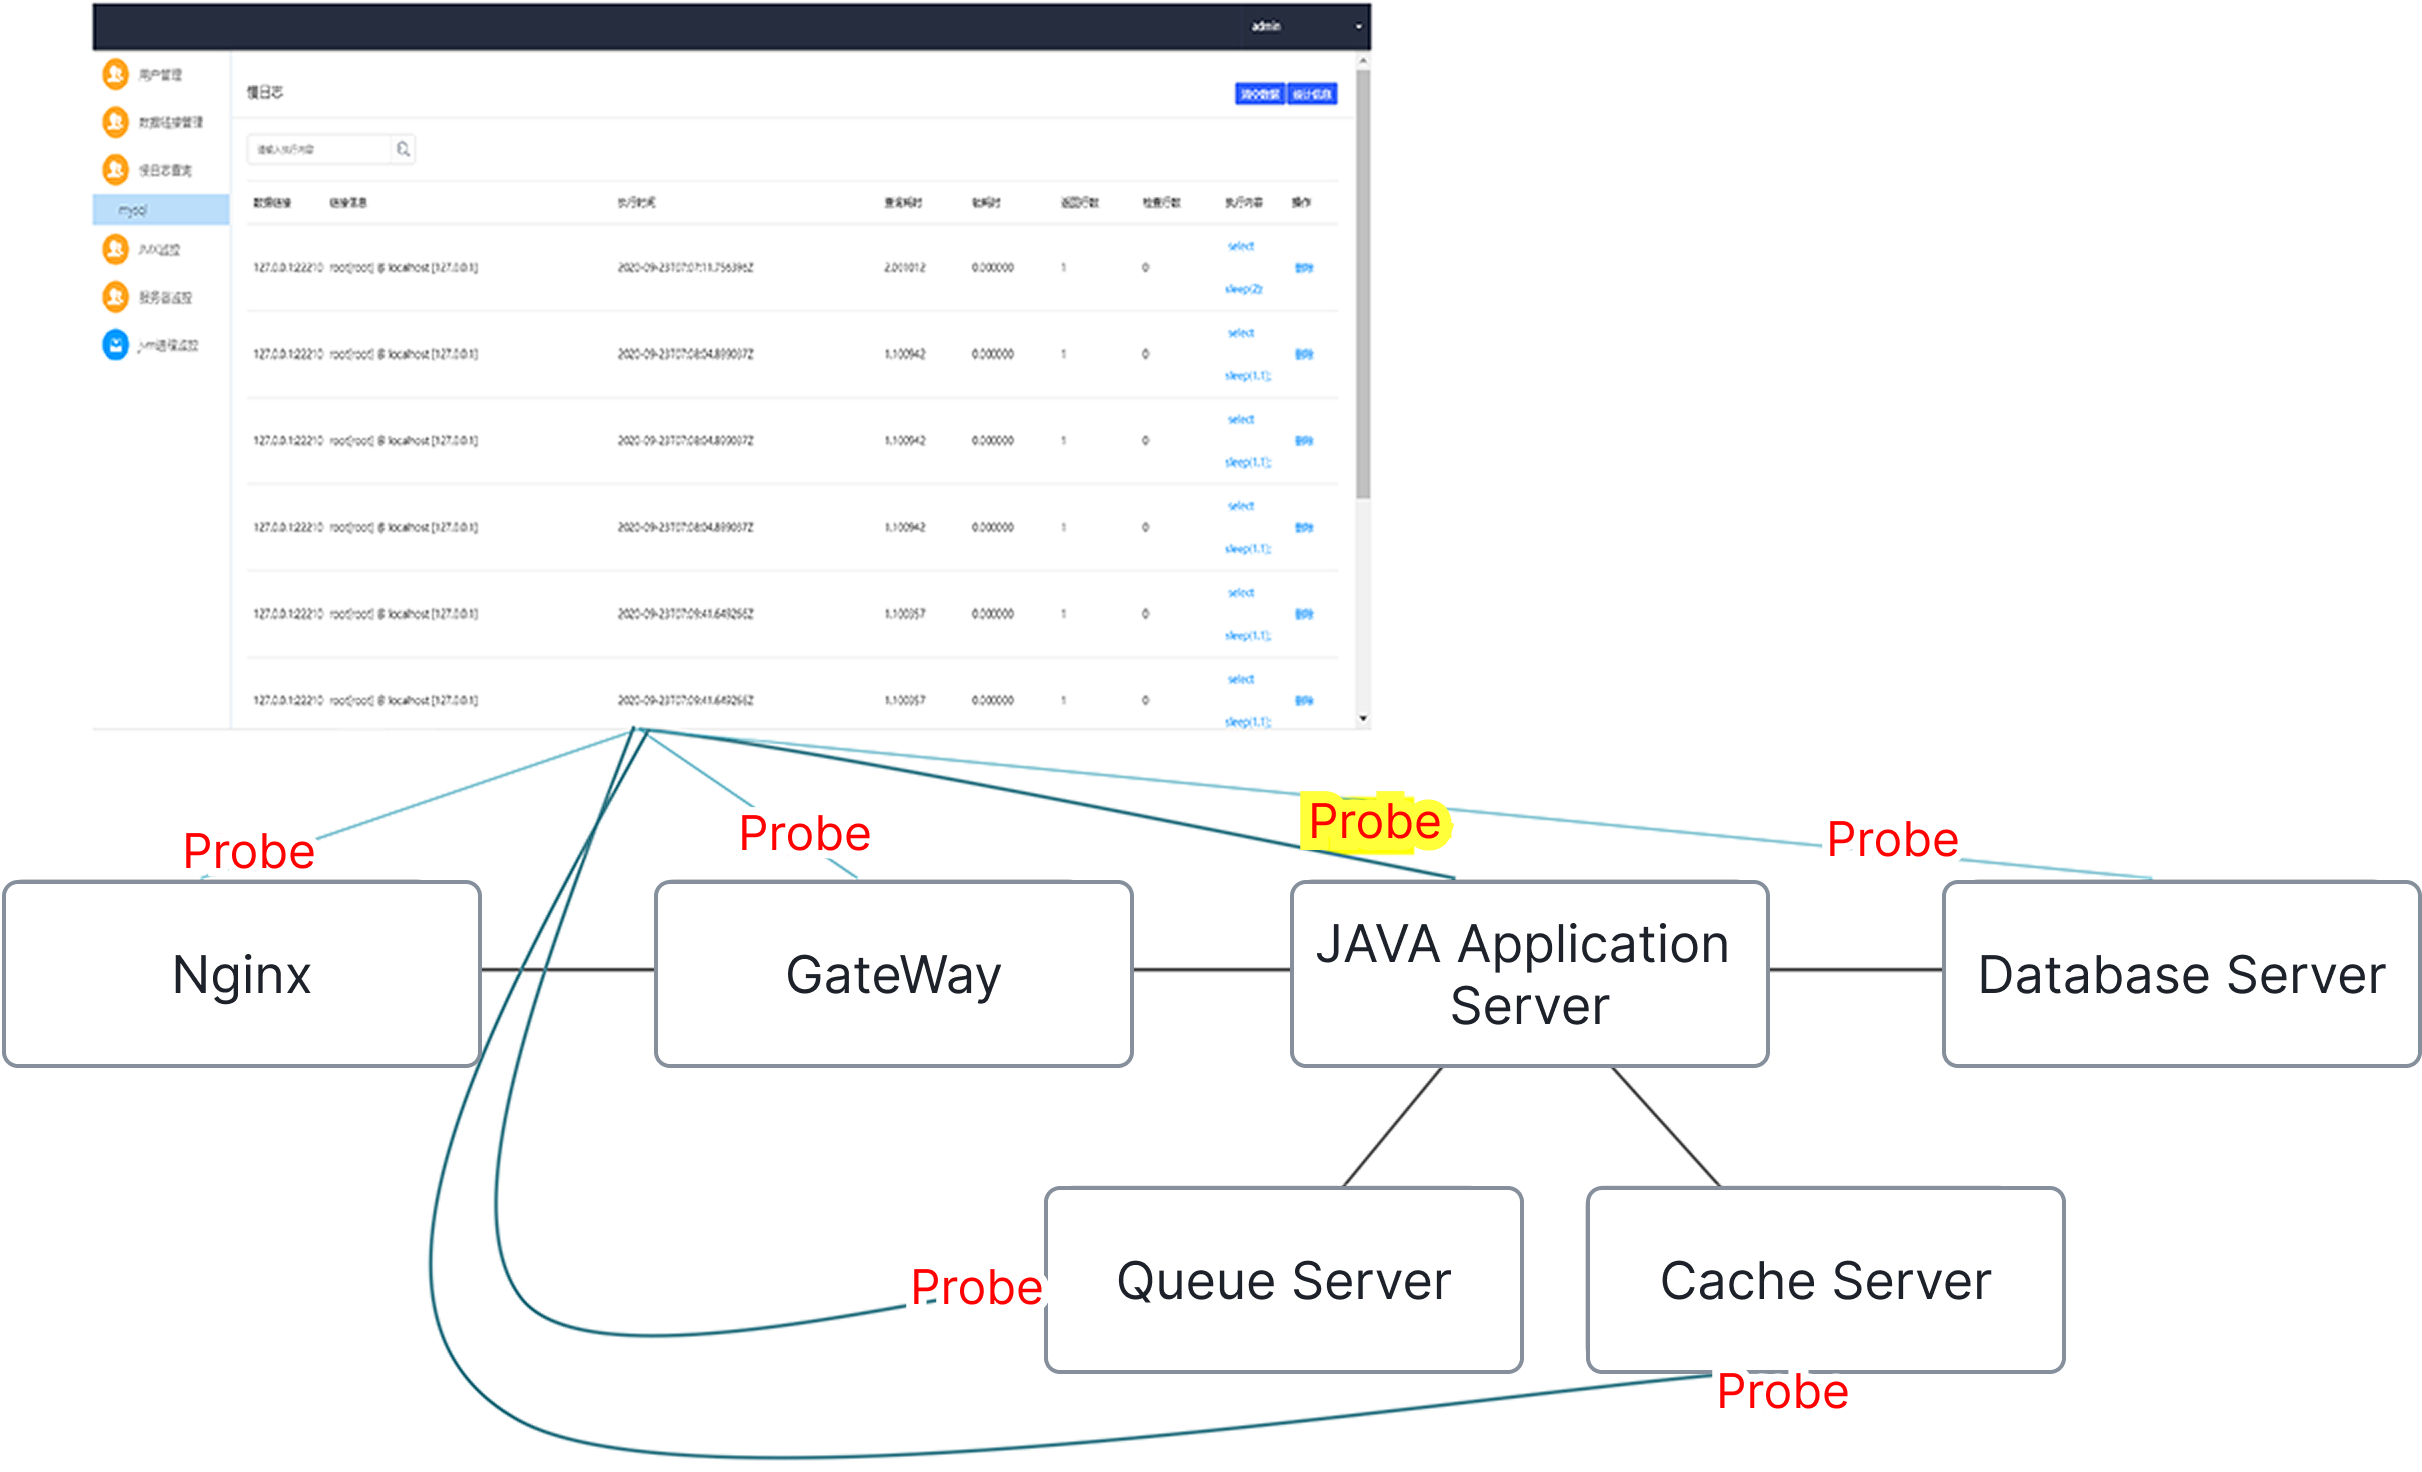Click first row's blue action link
The width and height of the screenshot is (2422, 1472).
[x=1304, y=268]
